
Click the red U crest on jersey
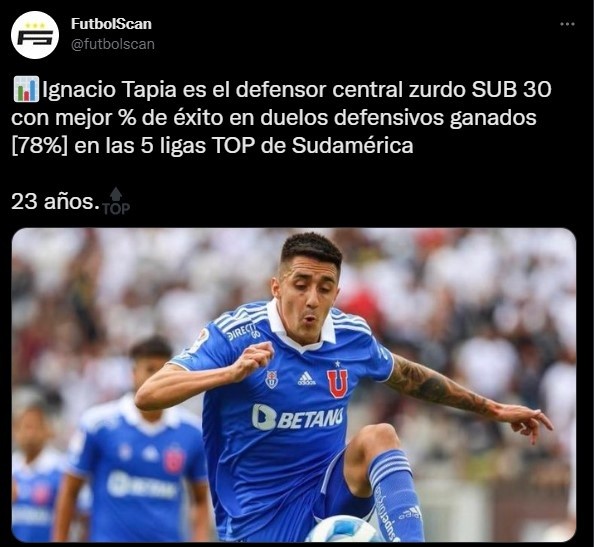(x=337, y=382)
